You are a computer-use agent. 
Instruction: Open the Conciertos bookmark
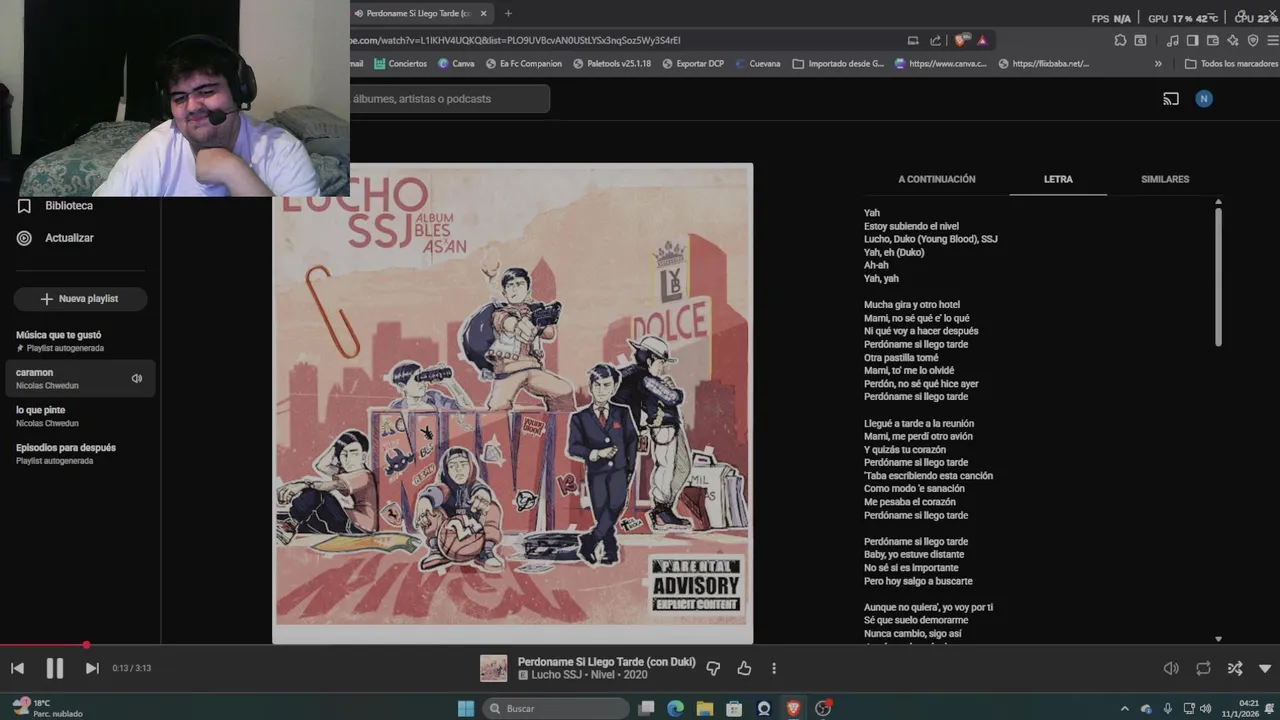[x=400, y=64]
